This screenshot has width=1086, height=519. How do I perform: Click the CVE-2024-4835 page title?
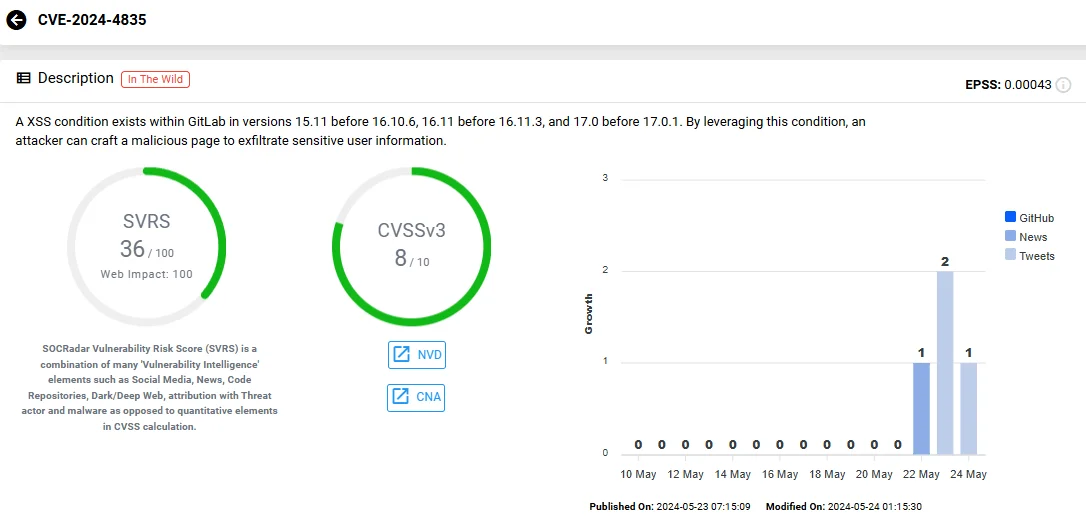92,20
